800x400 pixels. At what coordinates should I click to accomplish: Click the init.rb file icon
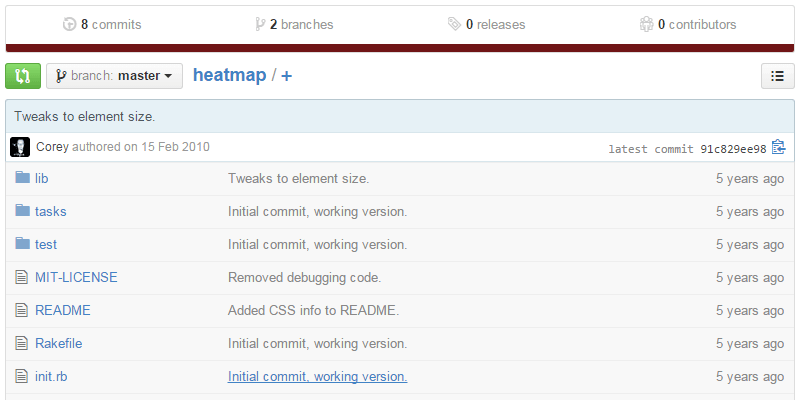click(22, 377)
